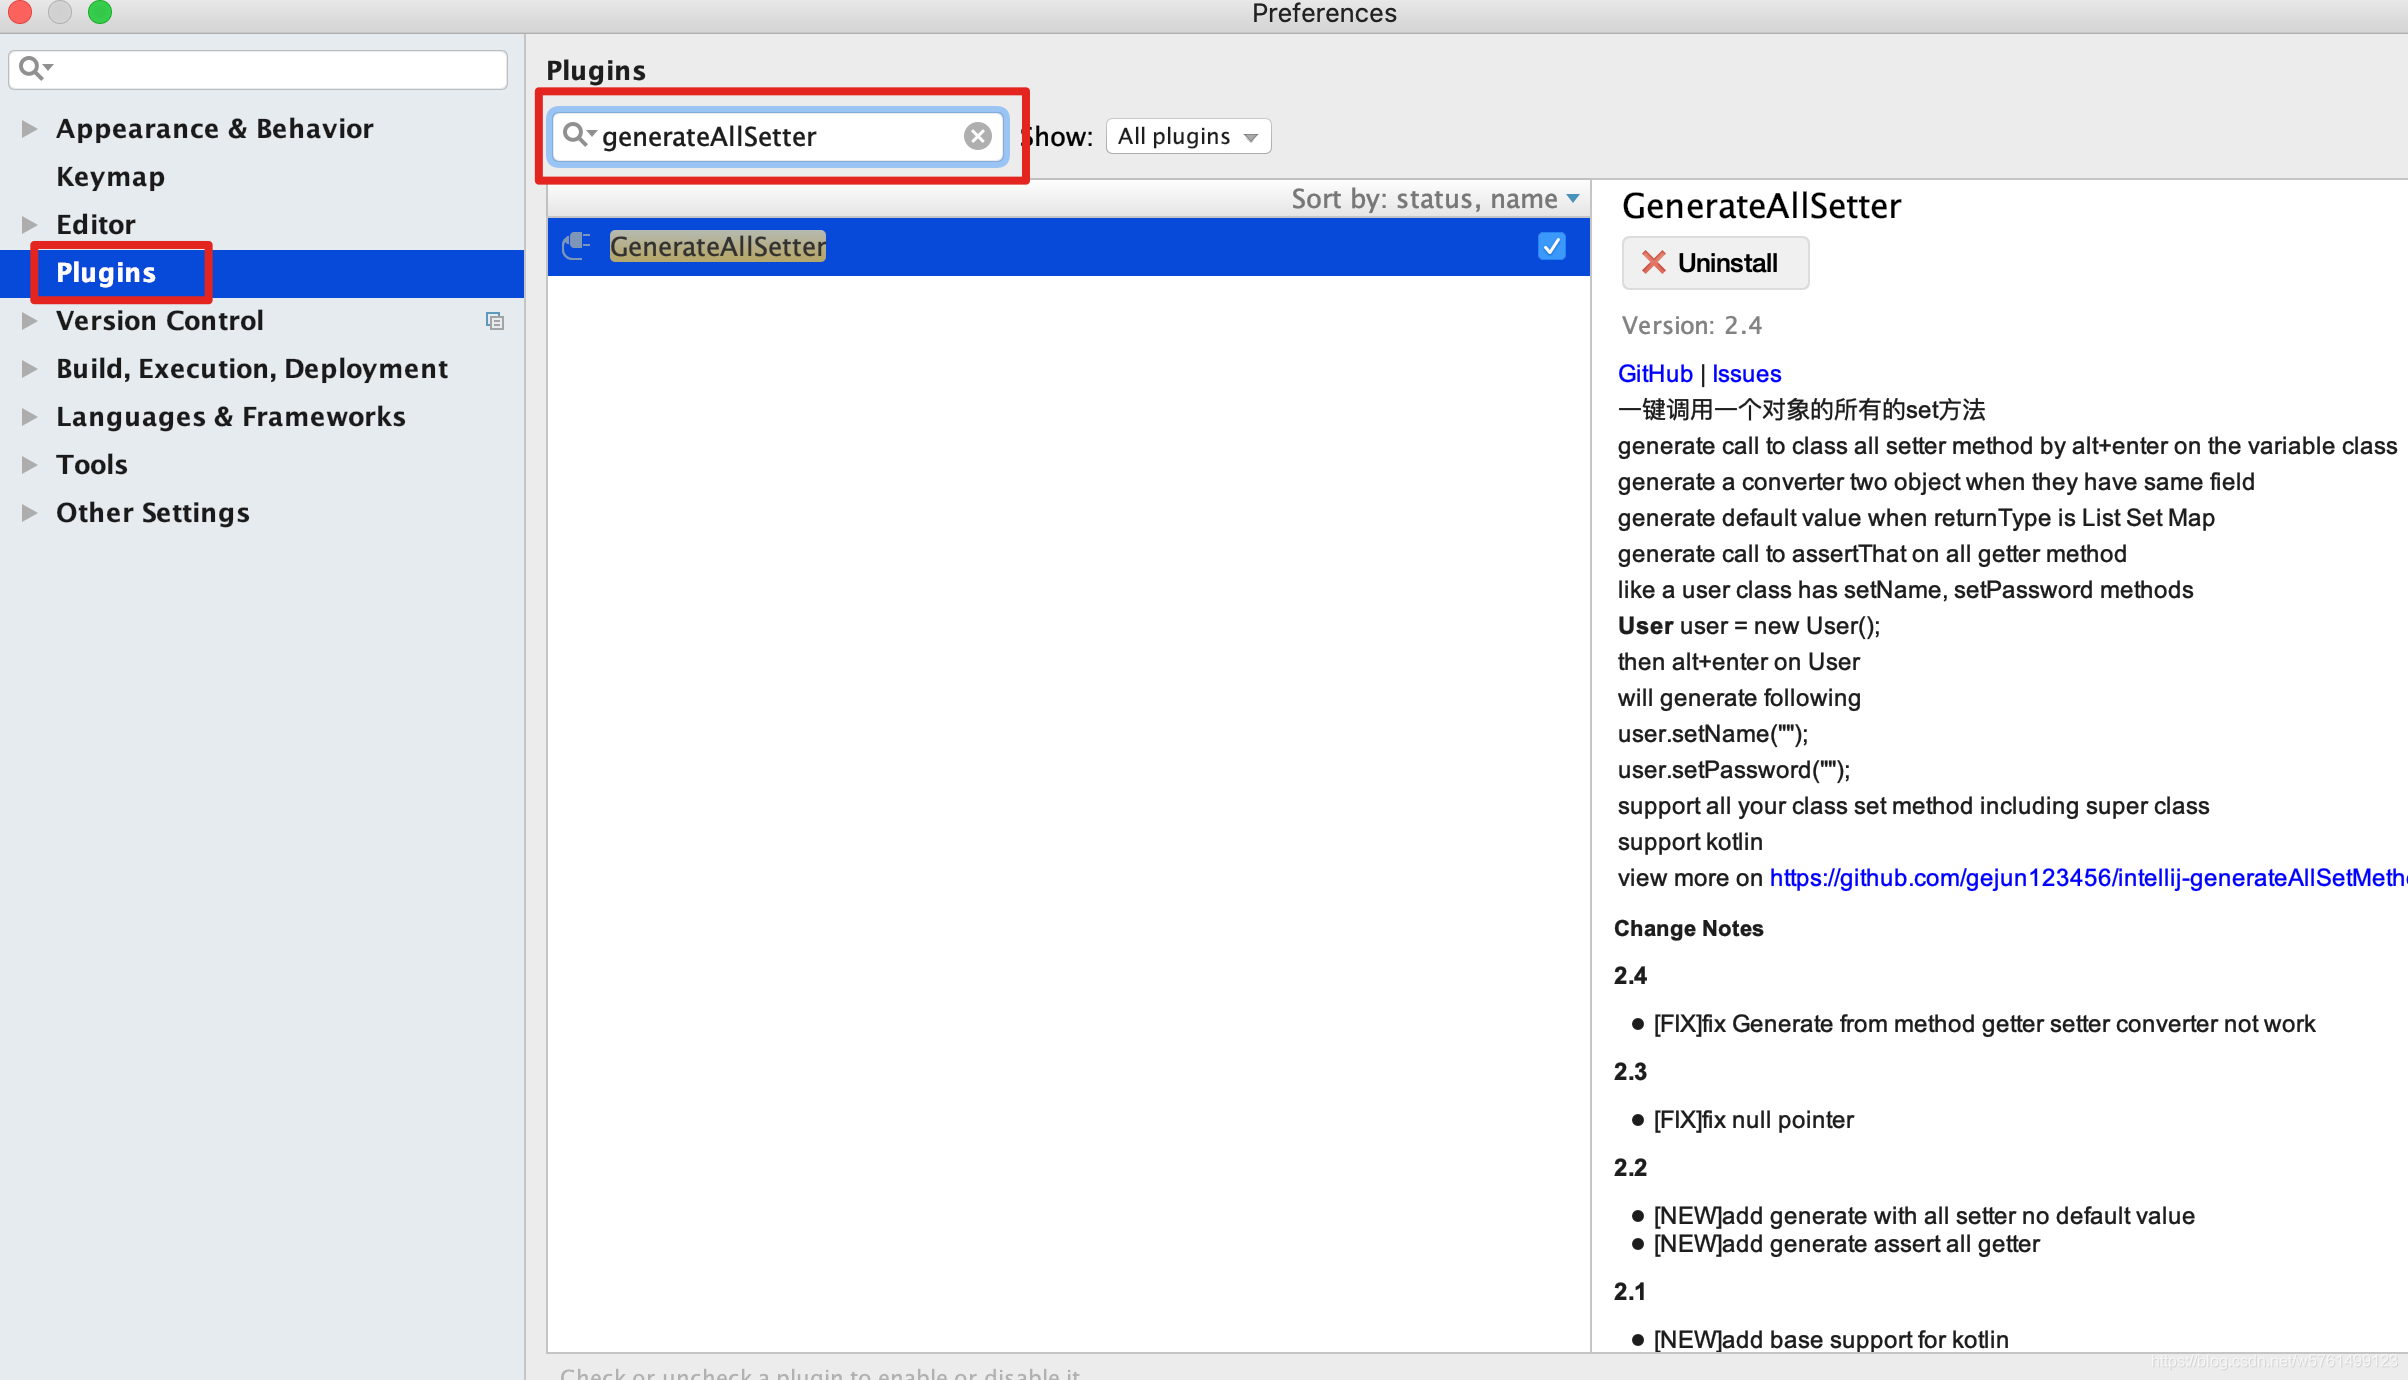Expand the Other Settings section
This screenshot has width=2408, height=1380.
tap(28, 512)
